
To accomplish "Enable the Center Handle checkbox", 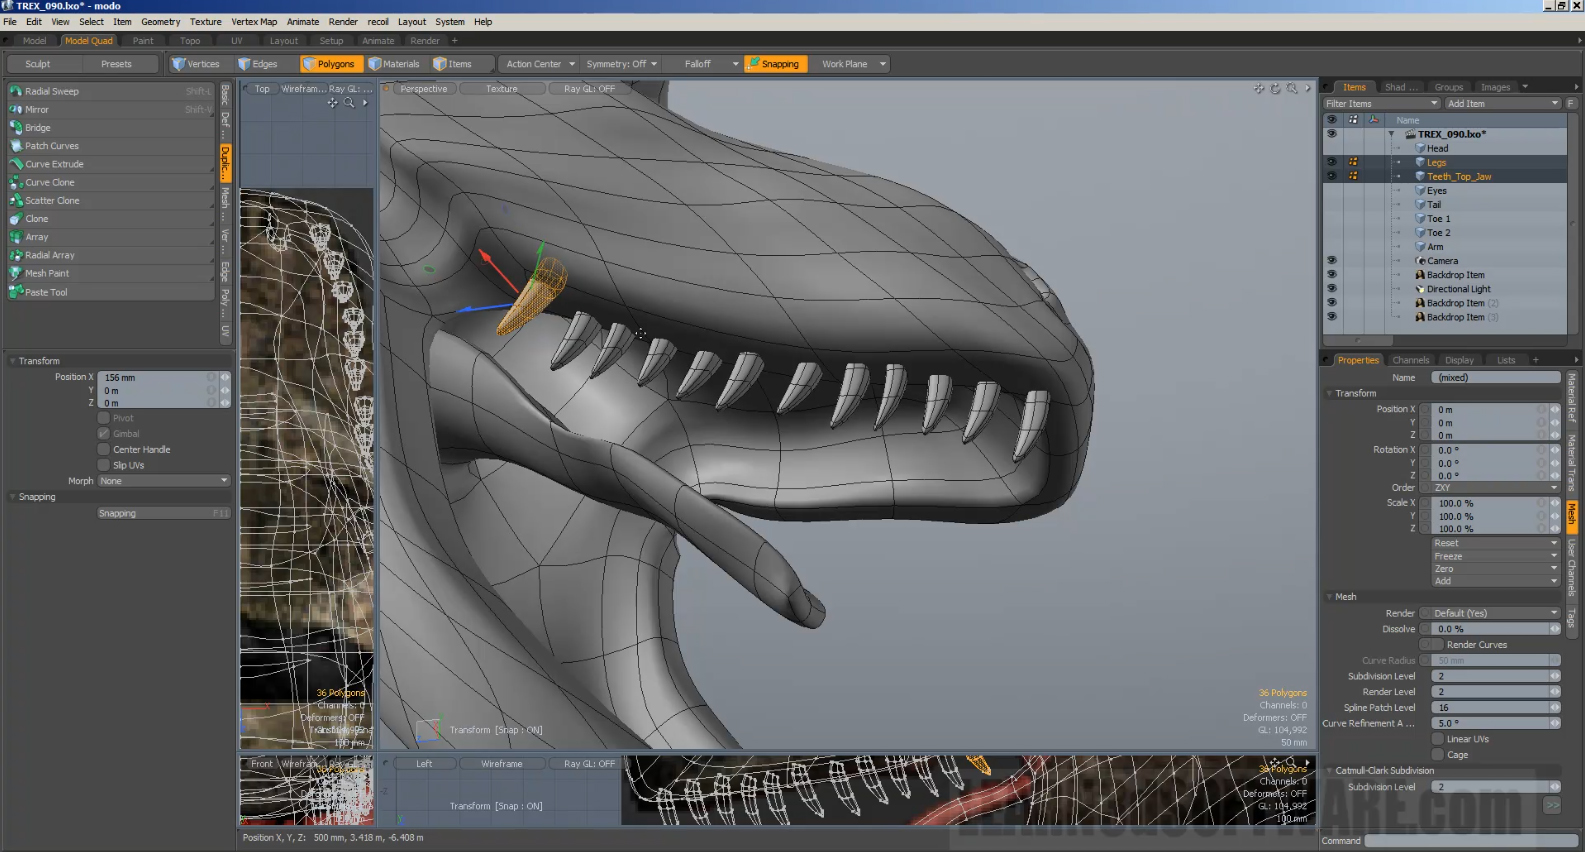I will (x=104, y=450).
